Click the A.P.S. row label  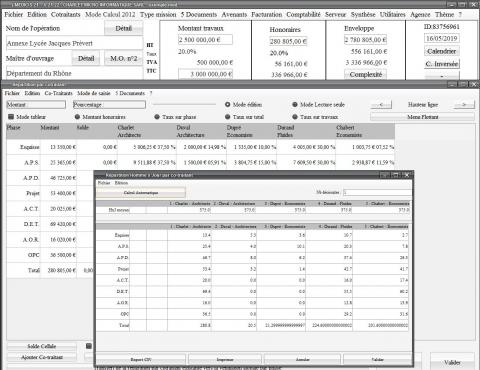coord(31,162)
